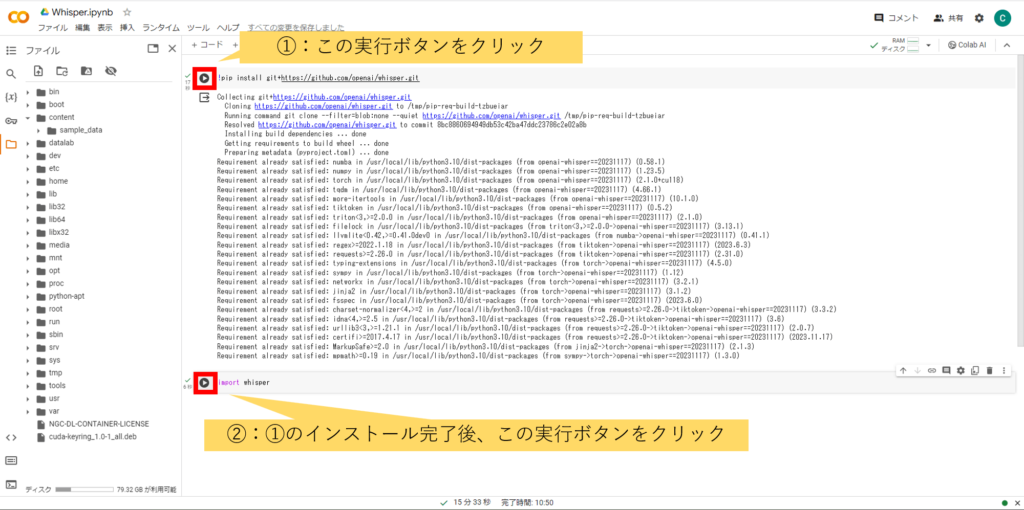Image resolution: width=1024 pixels, height=510 pixels.
Task: Run the pip install whisper cell
Action: [204, 78]
